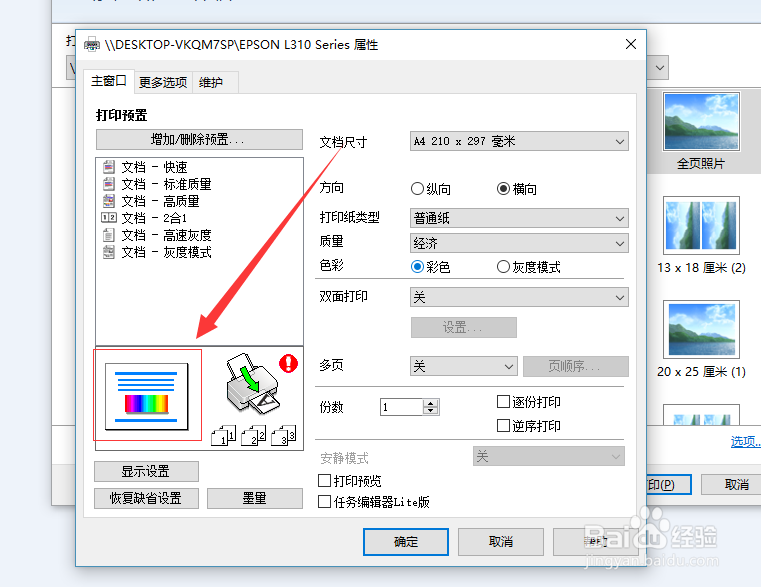Enable 逆序打印 reverse order checkbox
This screenshot has width=761, height=587.
(503, 426)
